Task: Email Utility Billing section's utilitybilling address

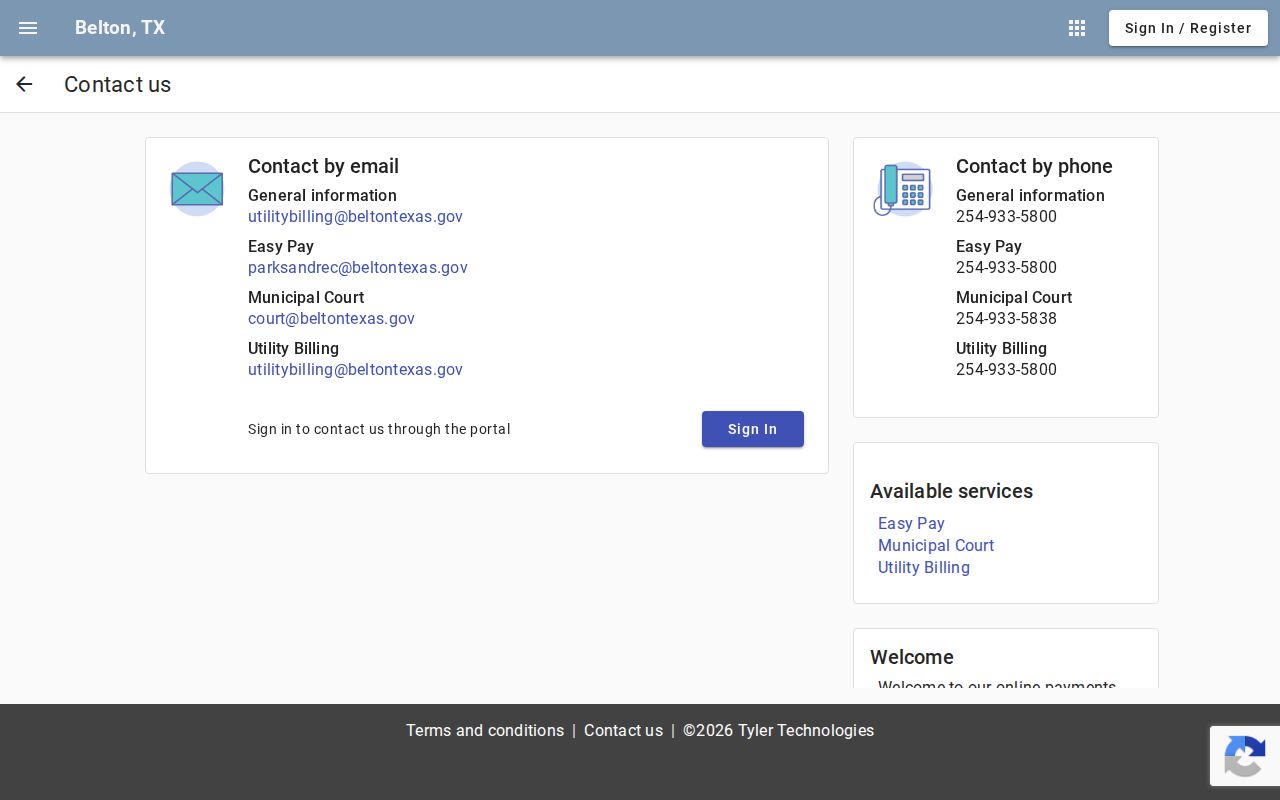Action: (355, 370)
